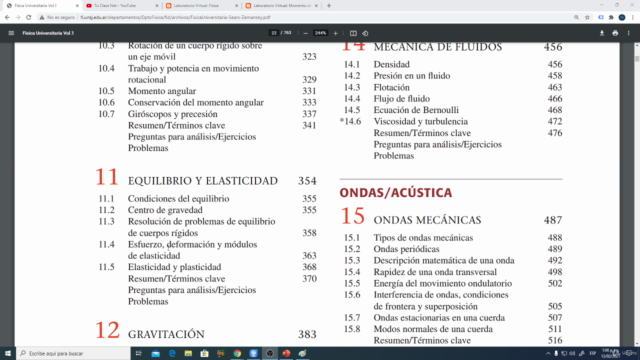Click the not secure warning icon
Image resolution: width=640 pixels, height=360 pixels.
click(x=42, y=17)
